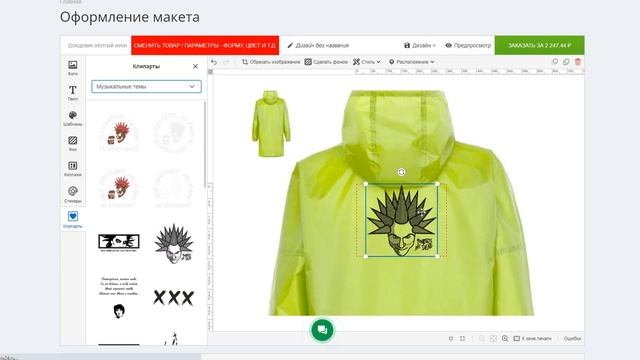Click the ruler corner box
The height and width of the screenshot is (360, 640).
tap(211, 72)
